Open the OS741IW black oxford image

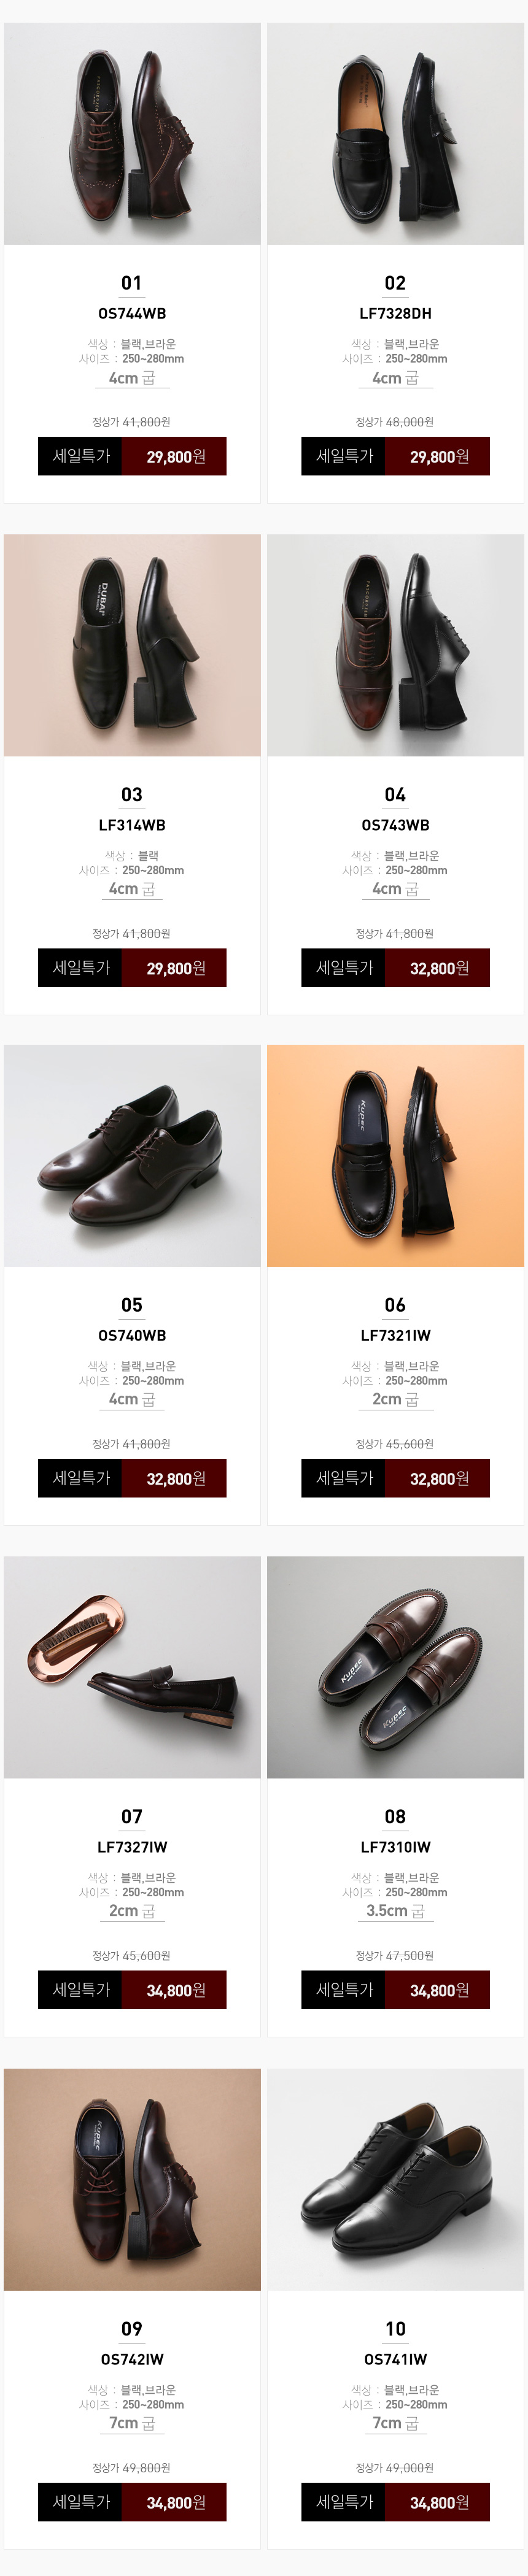pyautogui.click(x=395, y=2179)
